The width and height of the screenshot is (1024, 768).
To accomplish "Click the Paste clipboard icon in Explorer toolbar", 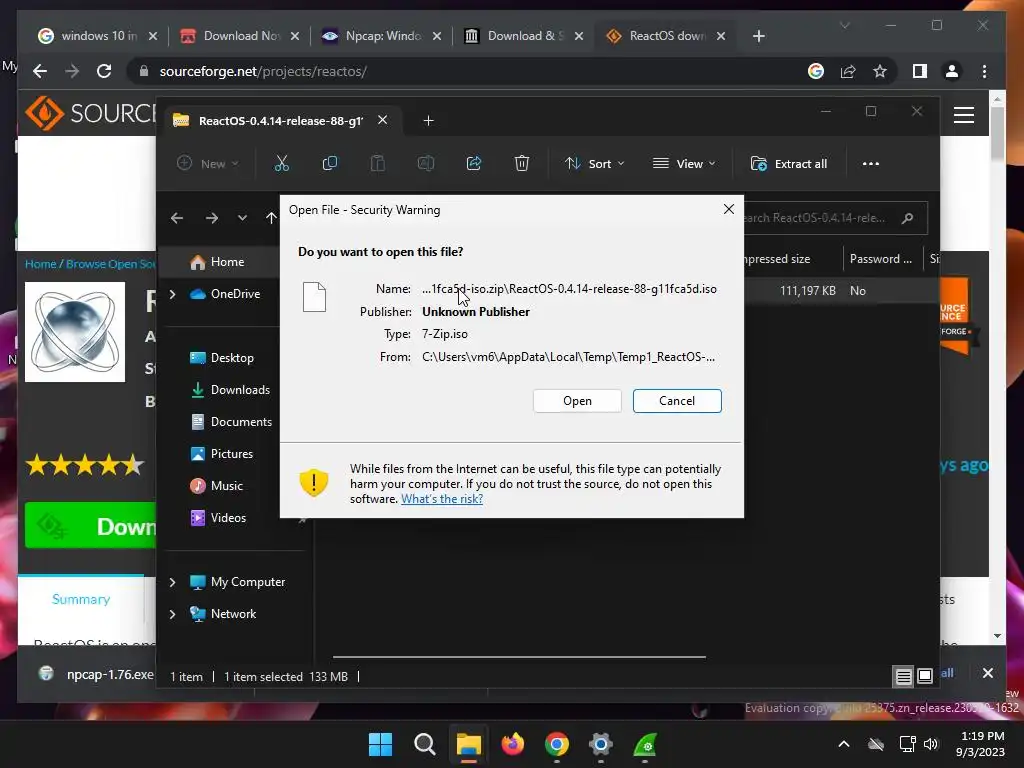I will click(x=377, y=163).
